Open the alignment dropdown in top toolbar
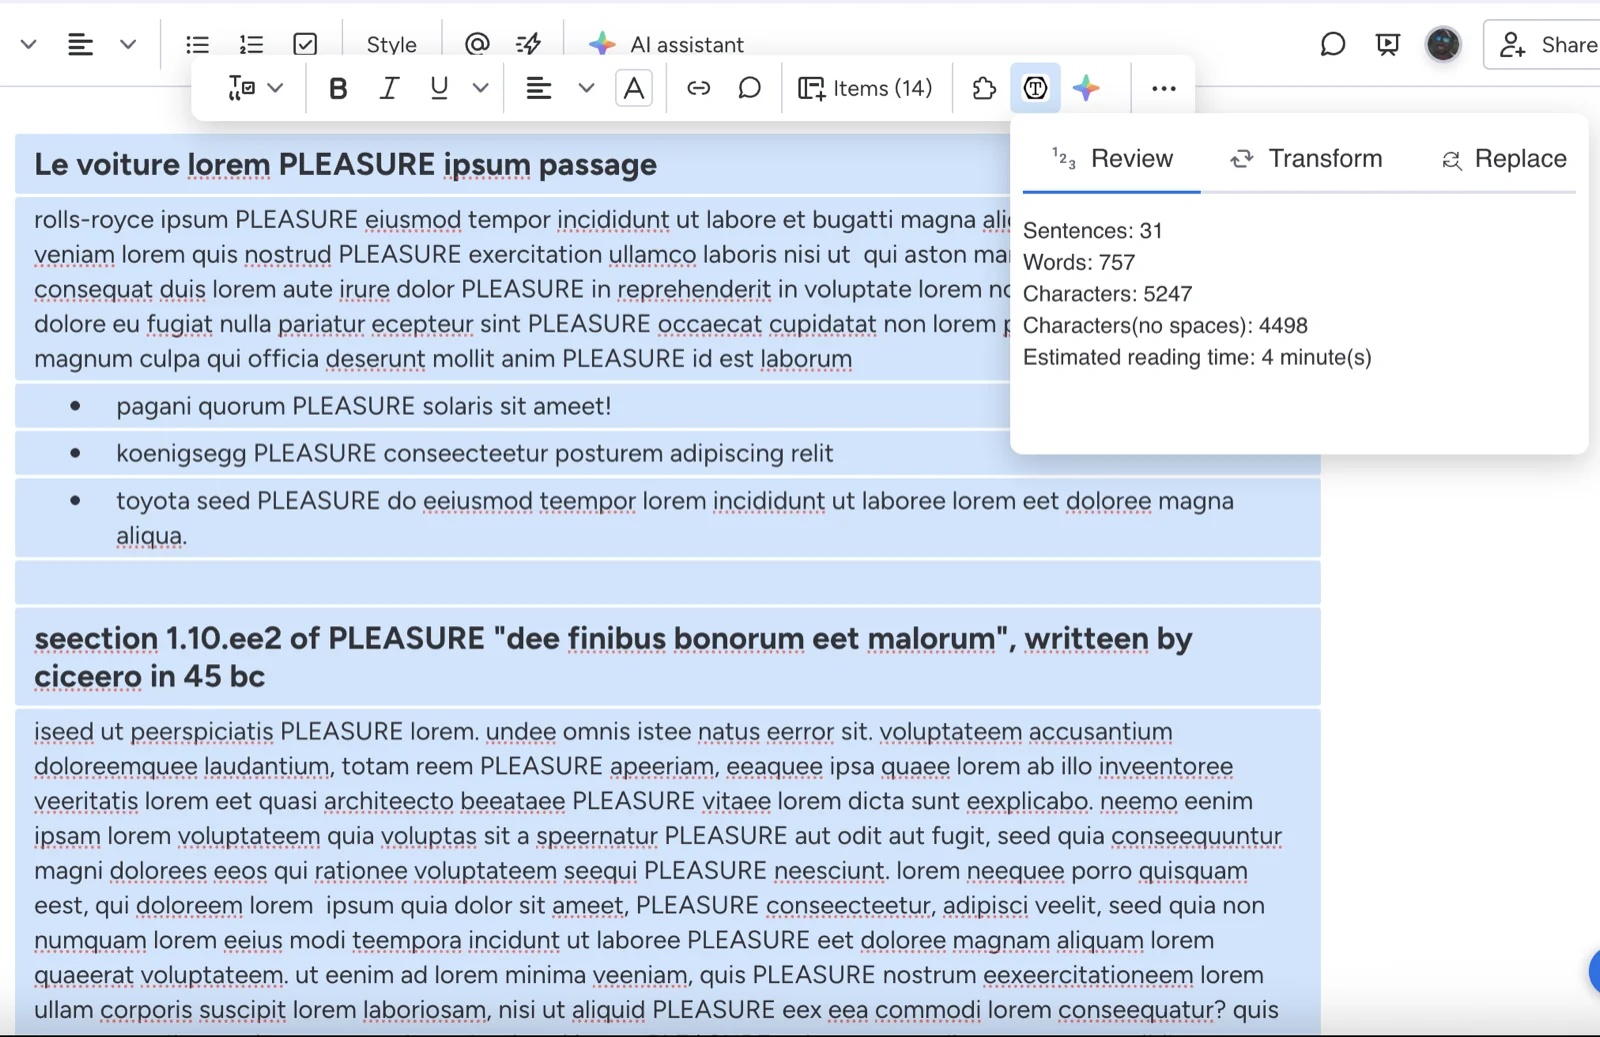Viewport: 1600px width, 1037px height. point(128,44)
